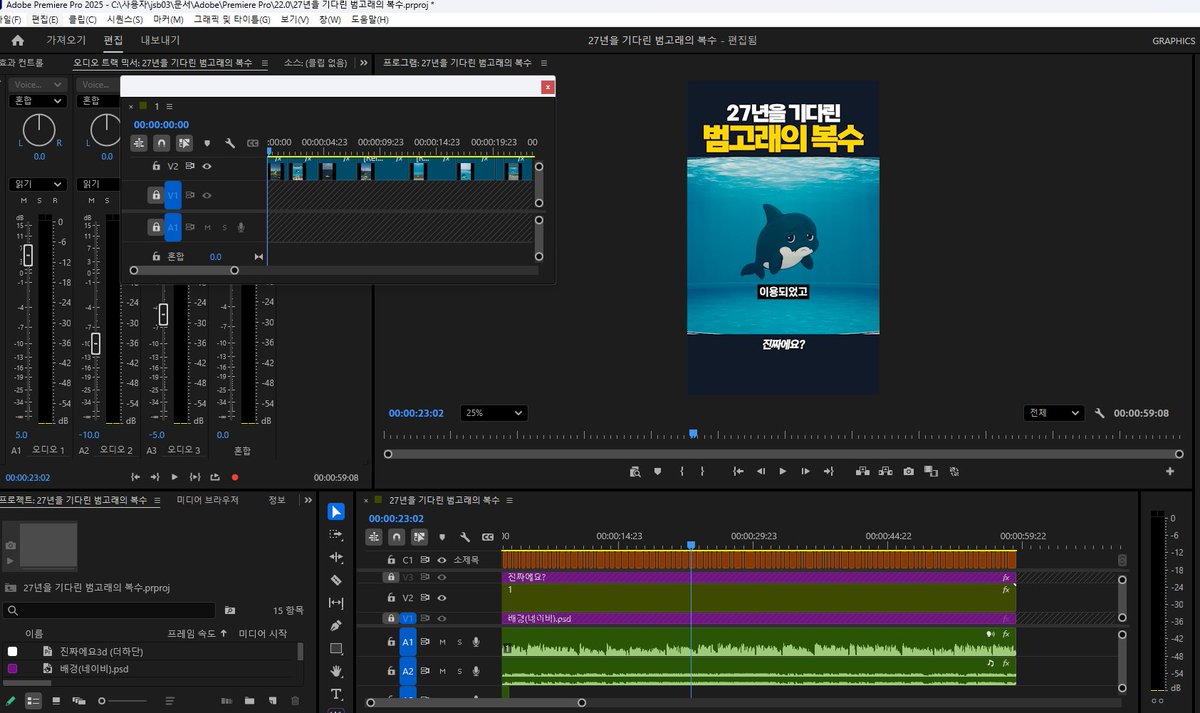The image size is (1200, 713).
Task: Open audio track mixer panel menu
Action: 265,63
